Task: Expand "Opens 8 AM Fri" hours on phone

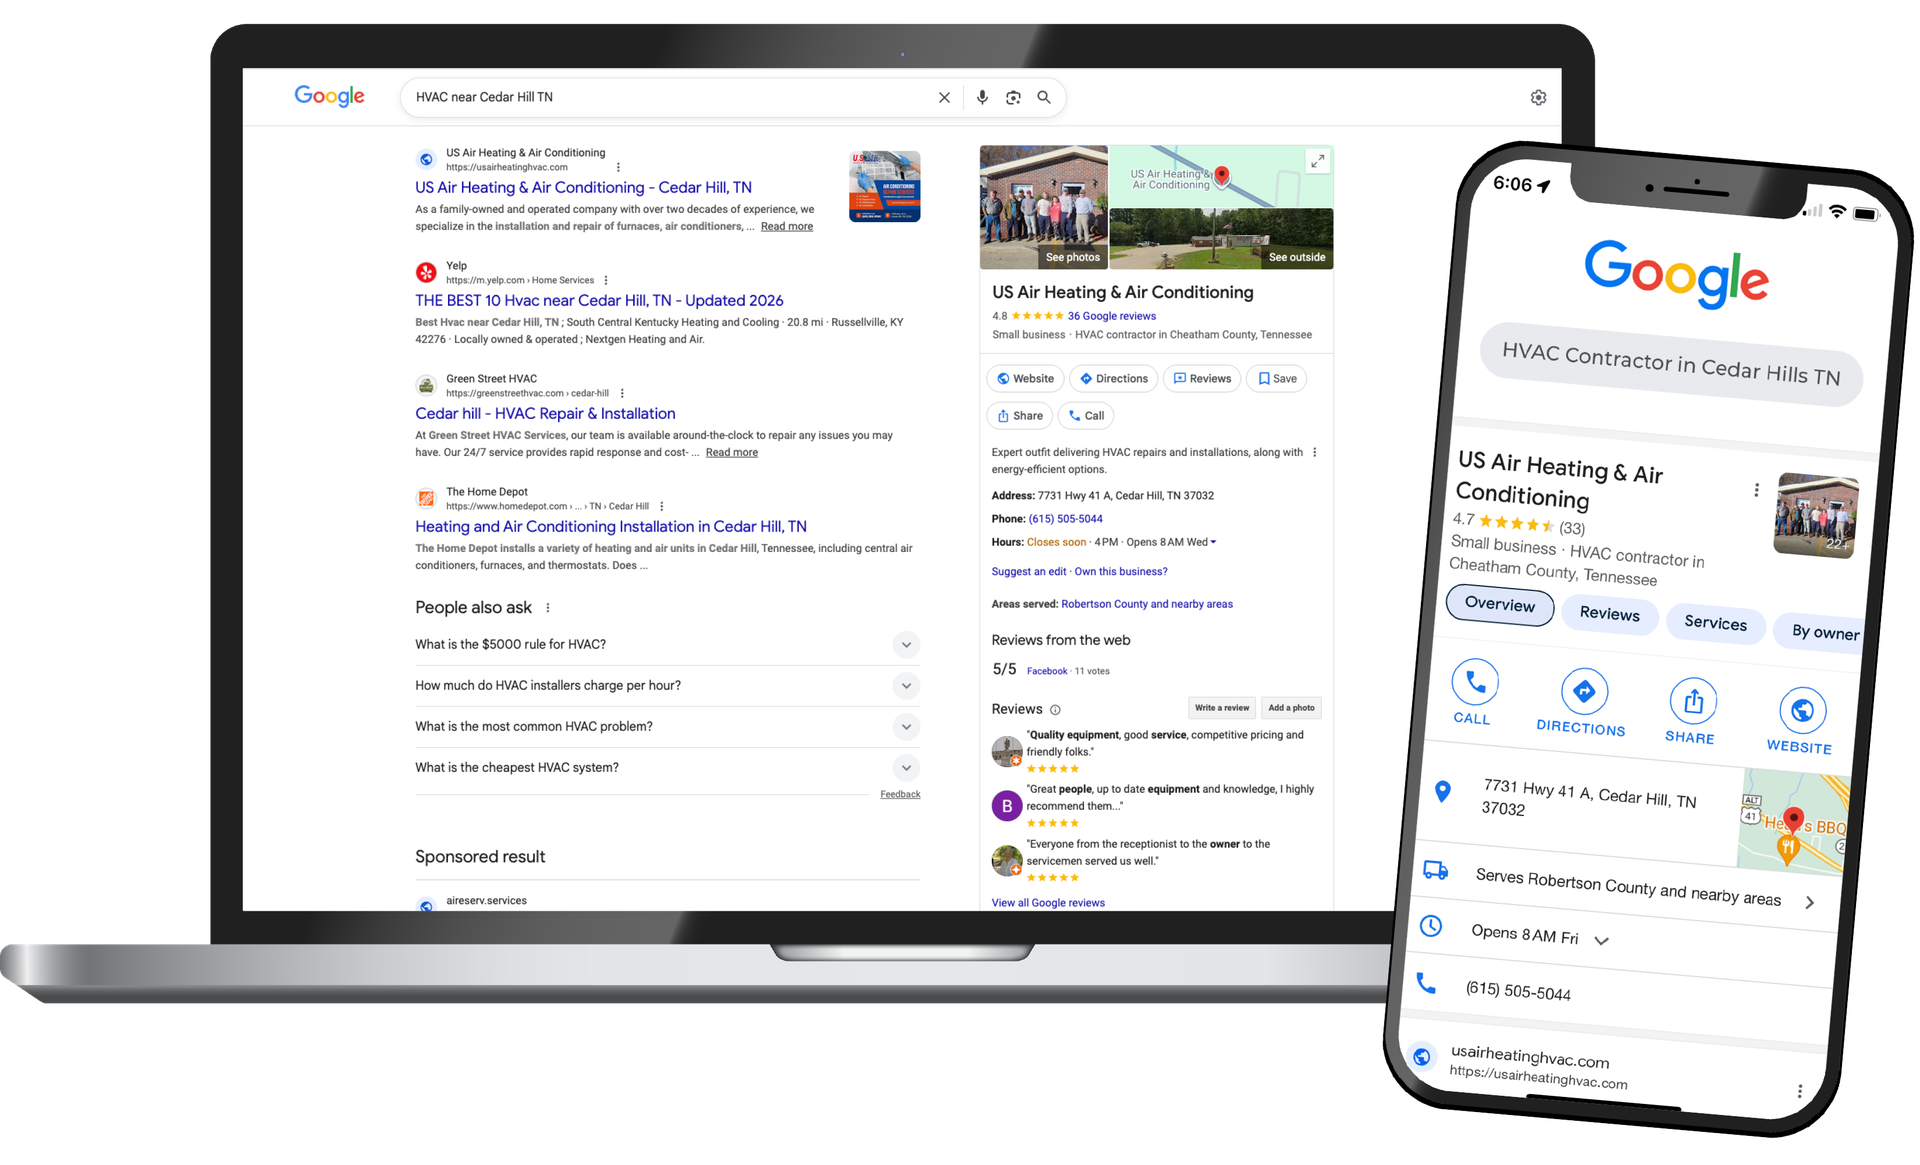Action: click(x=1602, y=941)
